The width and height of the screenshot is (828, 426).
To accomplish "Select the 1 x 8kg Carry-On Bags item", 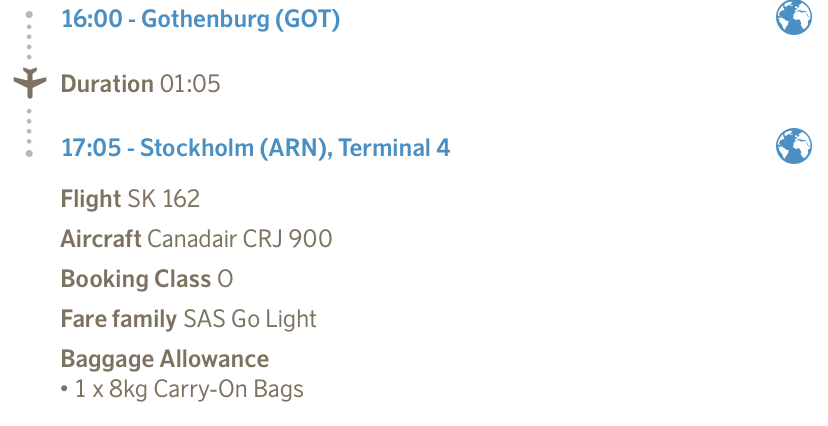I will (x=189, y=389).
